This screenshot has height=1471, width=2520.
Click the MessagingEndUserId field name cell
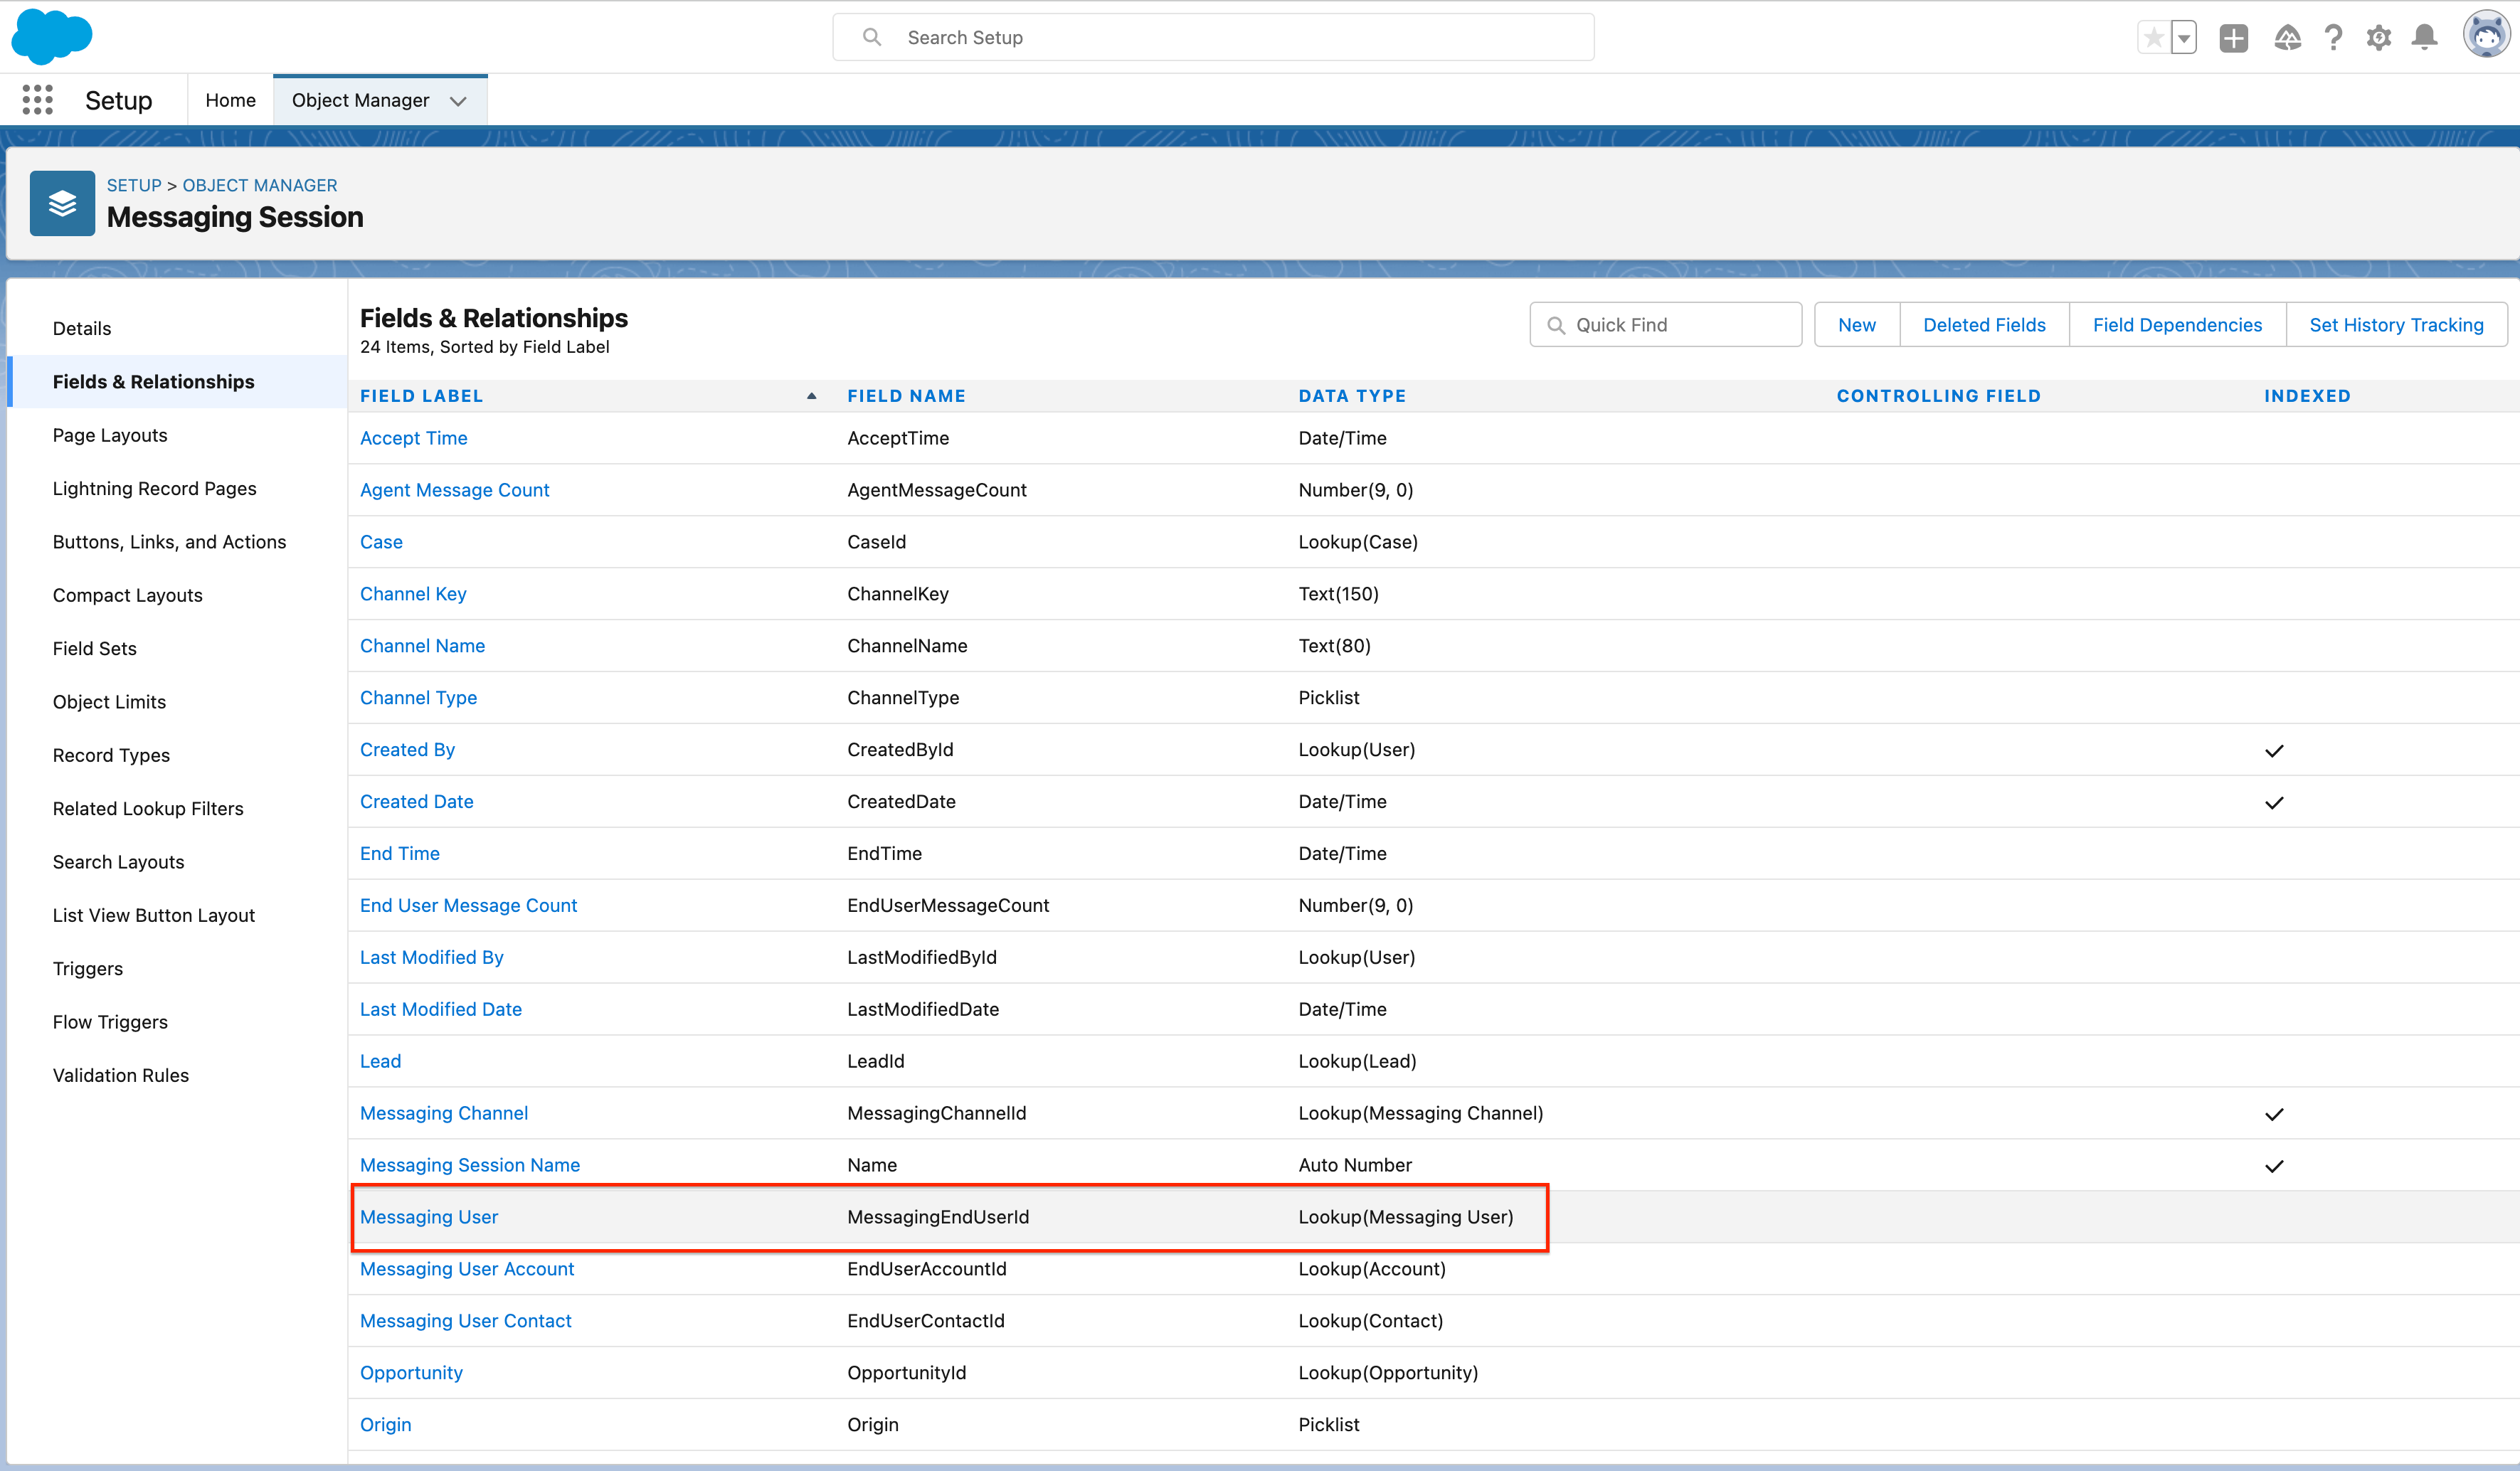coord(938,1217)
